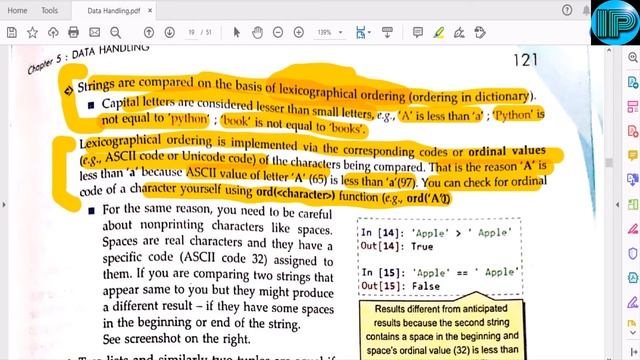Click the heading 'Strings are compared on the basis'

[169, 84]
